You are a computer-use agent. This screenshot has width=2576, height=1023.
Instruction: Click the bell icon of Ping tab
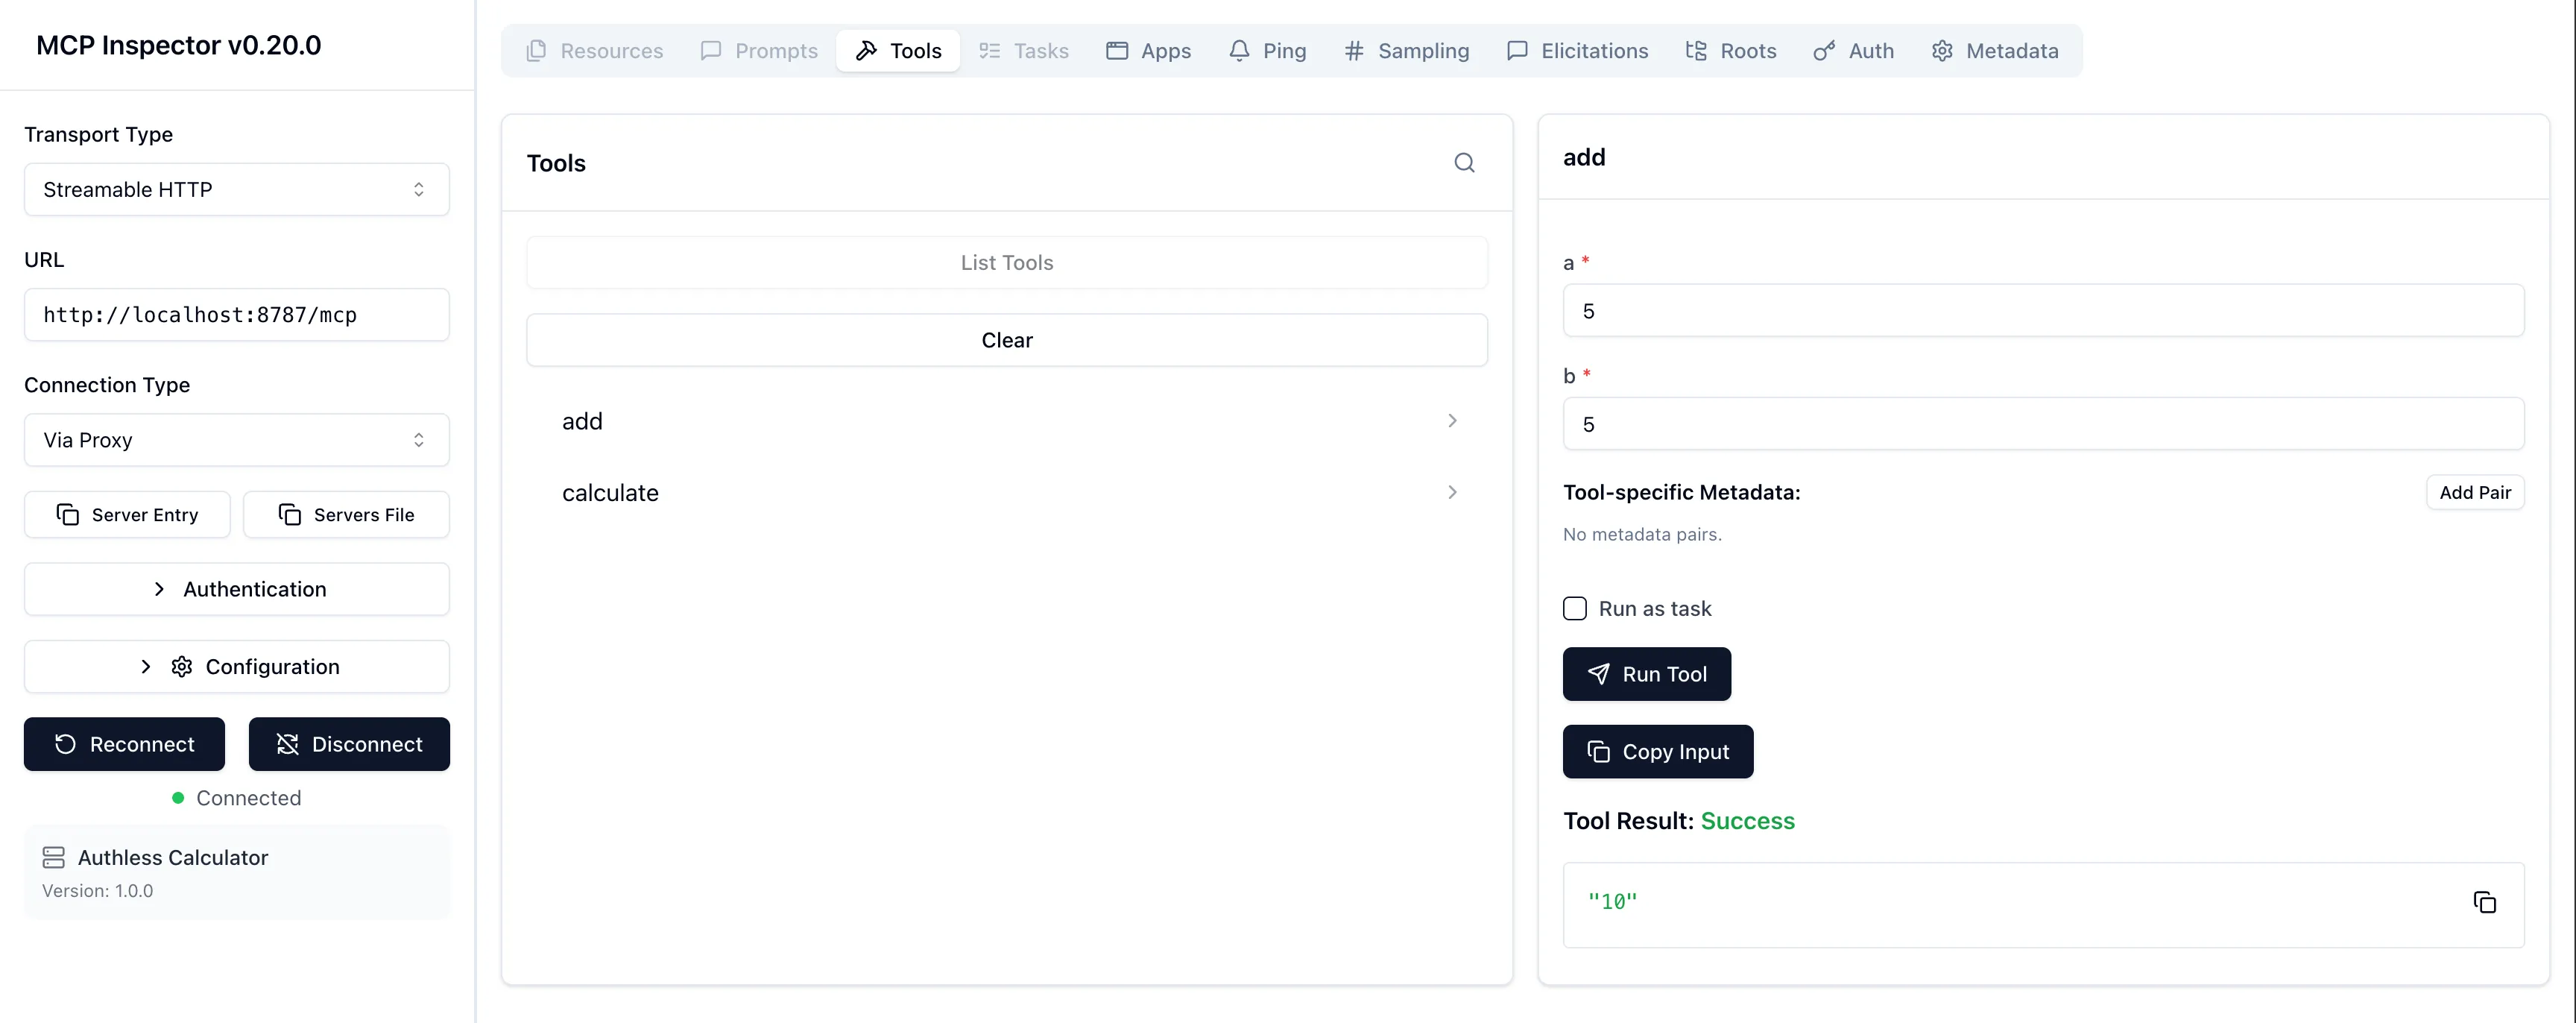click(1239, 51)
